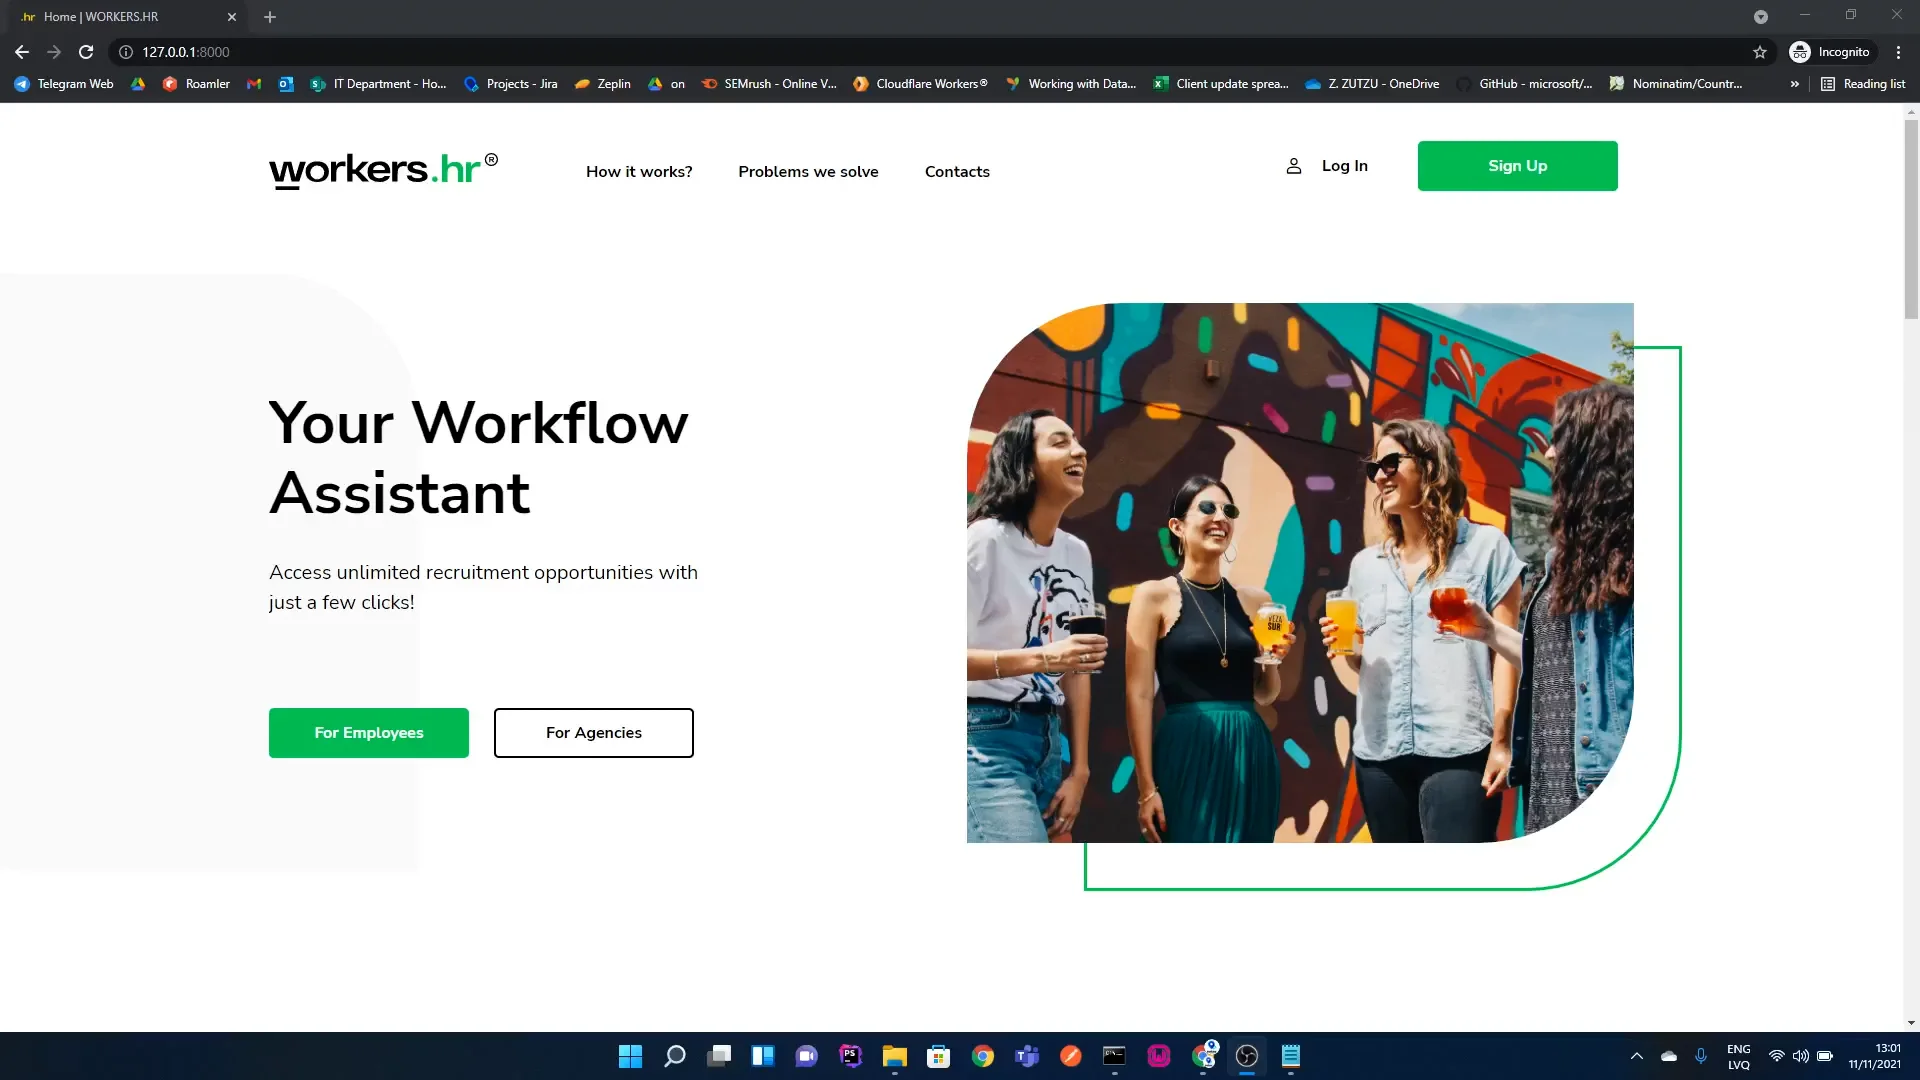View site information icon in address bar
The height and width of the screenshot is (1080, 1920).
click(126, 52)
